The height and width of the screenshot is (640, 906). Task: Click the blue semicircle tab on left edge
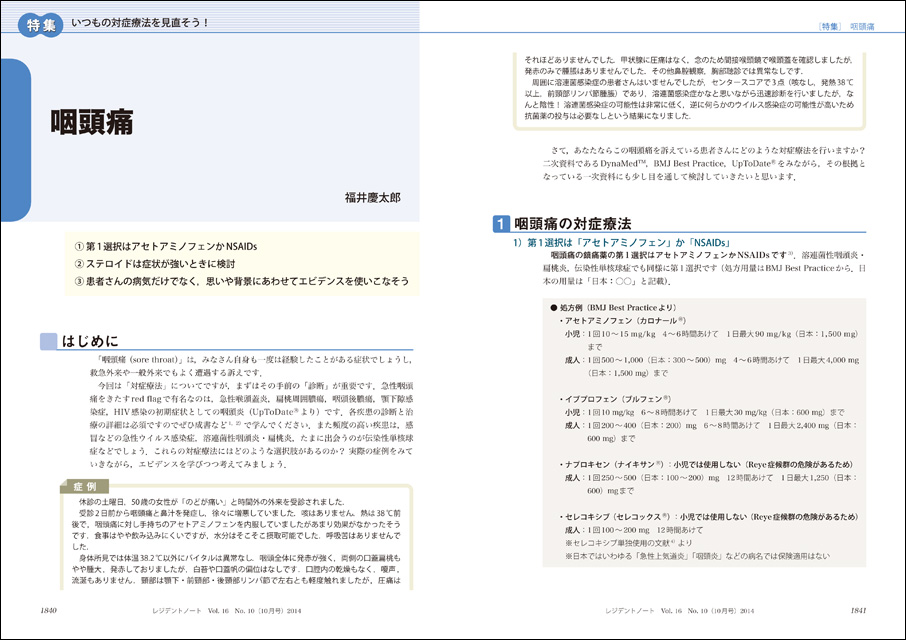(13, 139)
